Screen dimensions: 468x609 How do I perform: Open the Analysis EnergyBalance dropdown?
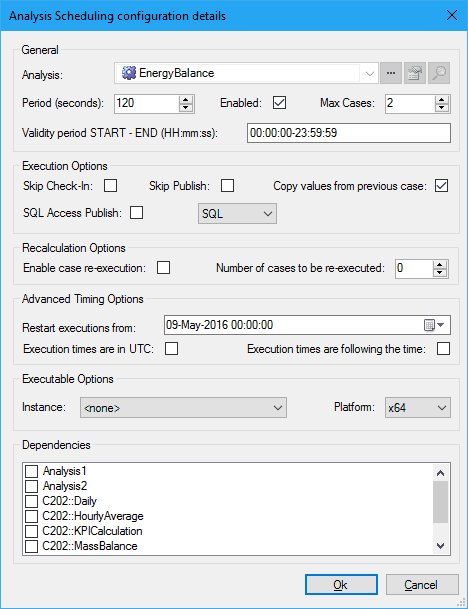370,73
